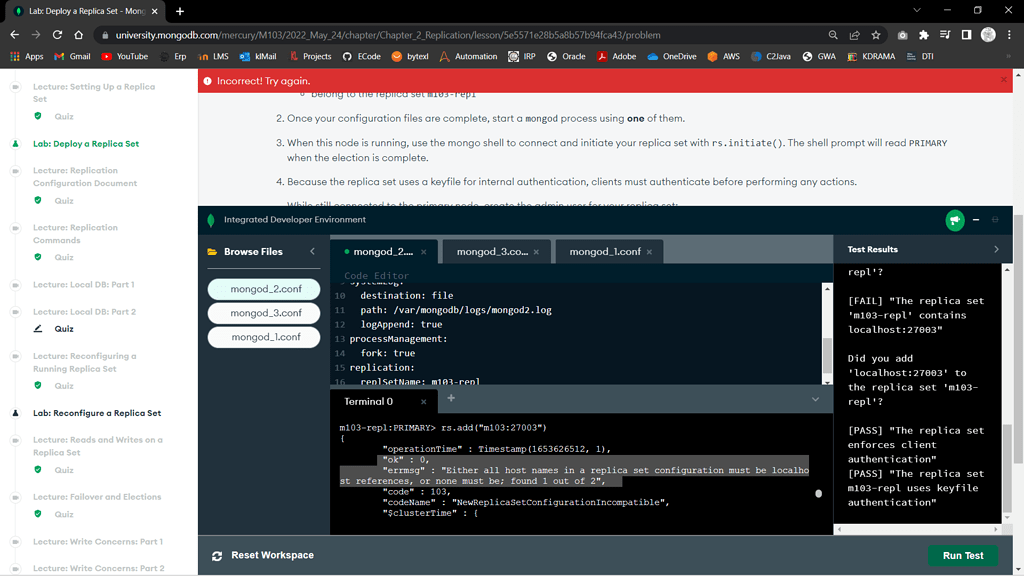Add a new terminal with plus icon
The height and width of the screenshot is (576, 1024).
(451, 399)
